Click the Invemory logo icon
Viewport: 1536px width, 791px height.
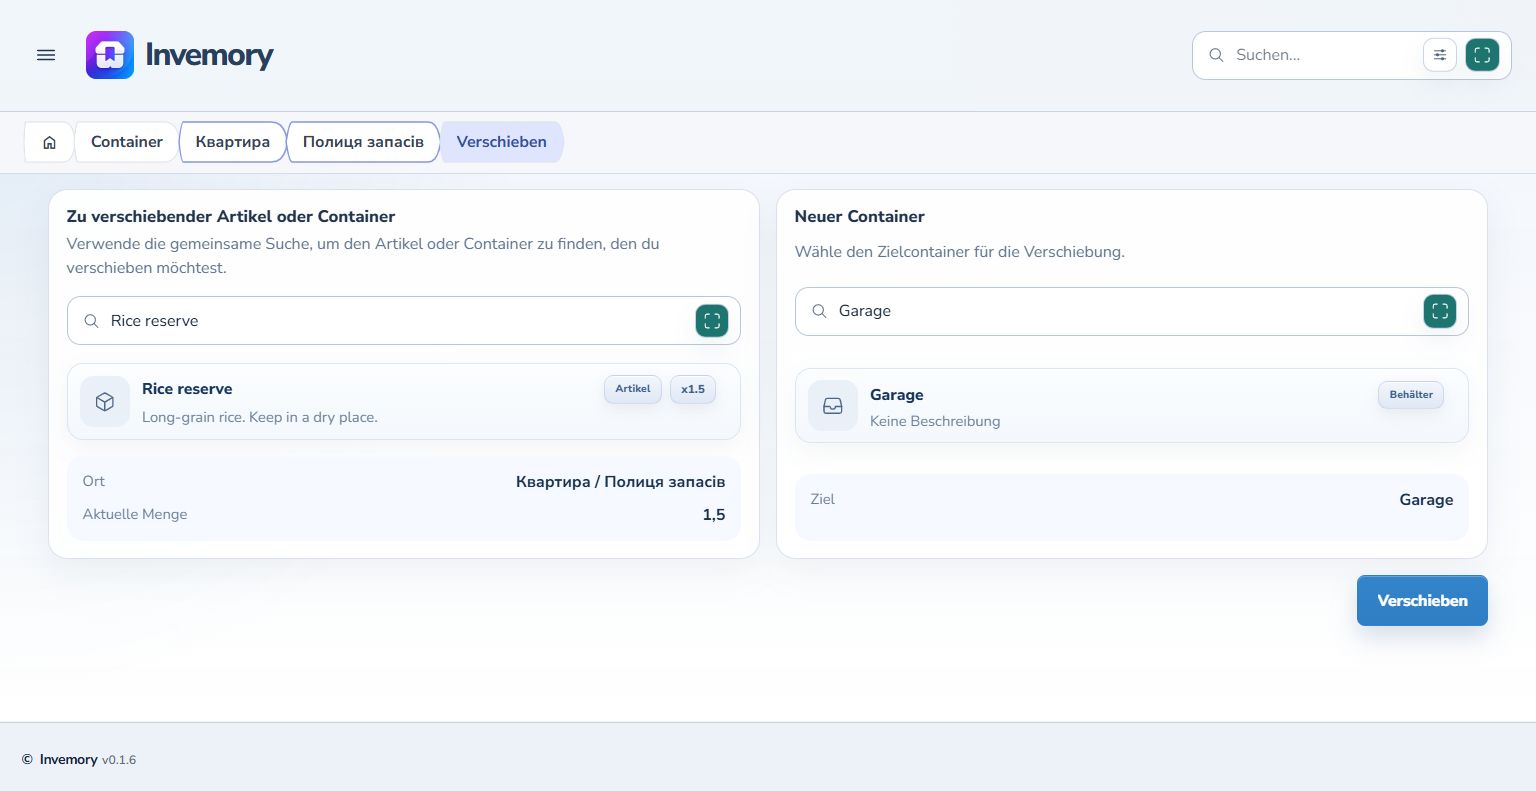click(110, 55)
